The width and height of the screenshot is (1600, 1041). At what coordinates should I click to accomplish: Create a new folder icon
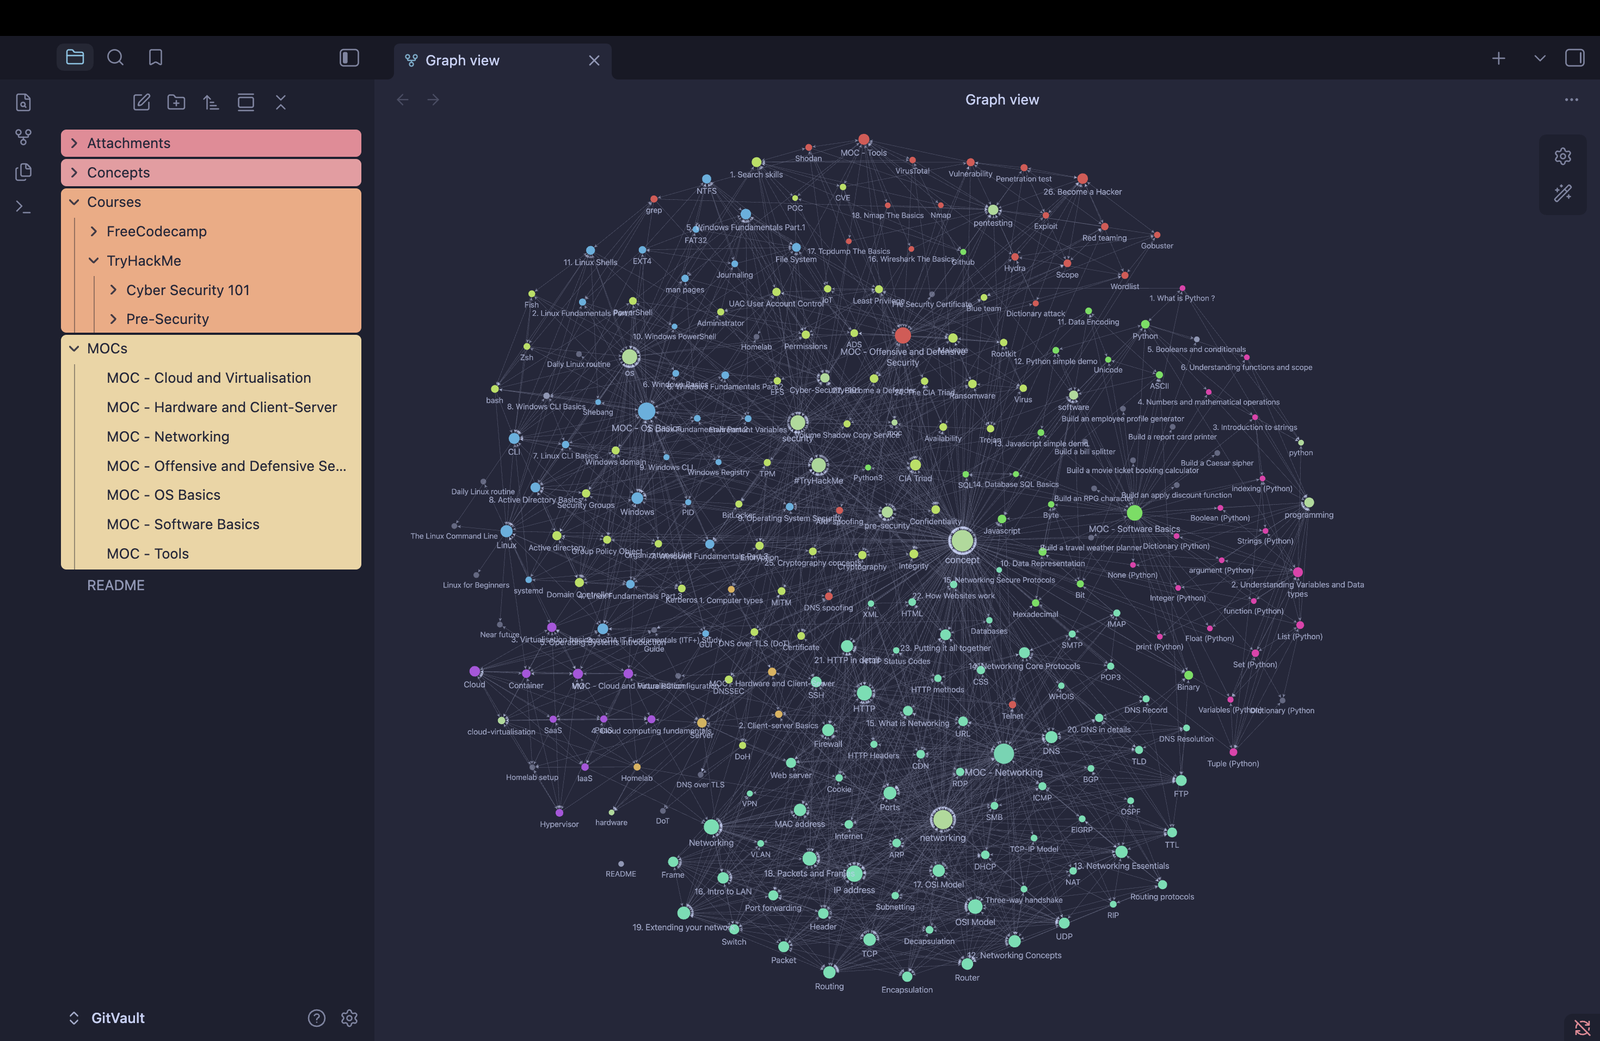click(176, 102)
